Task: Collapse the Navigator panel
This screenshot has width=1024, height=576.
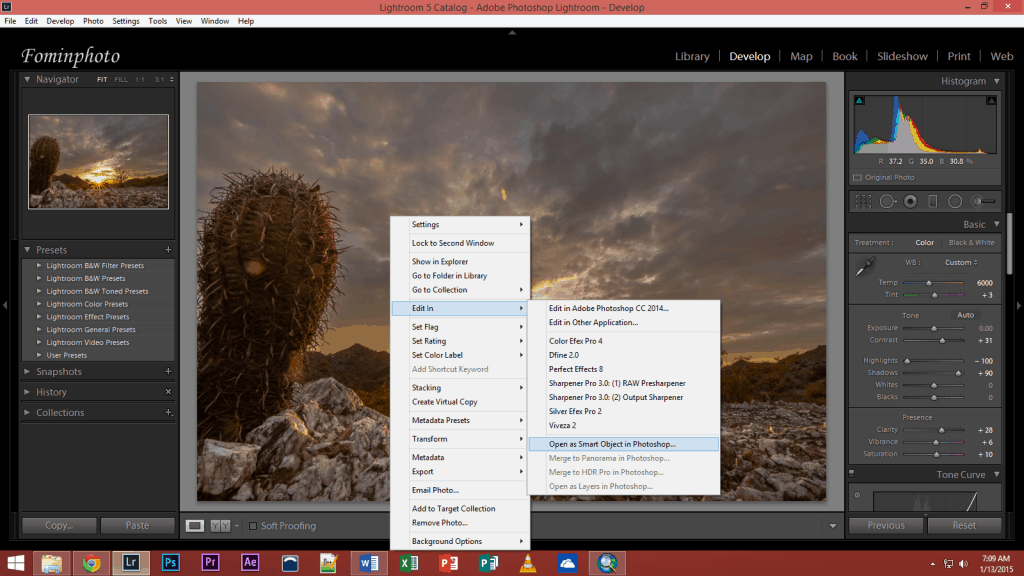Action: [27, 79]
